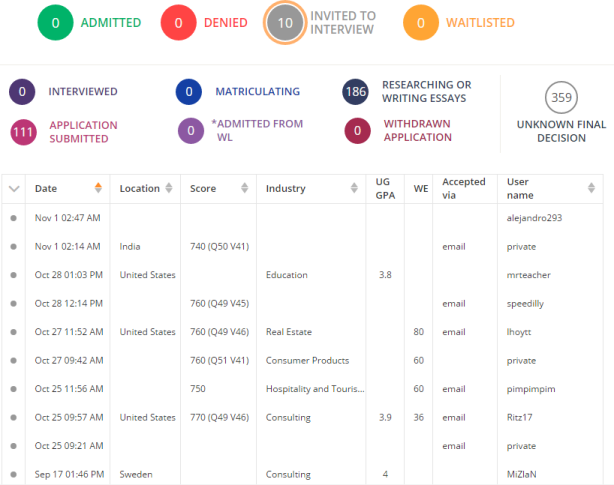
Task: Click the orange Waitlisted count circle
Action: [422, 22]
